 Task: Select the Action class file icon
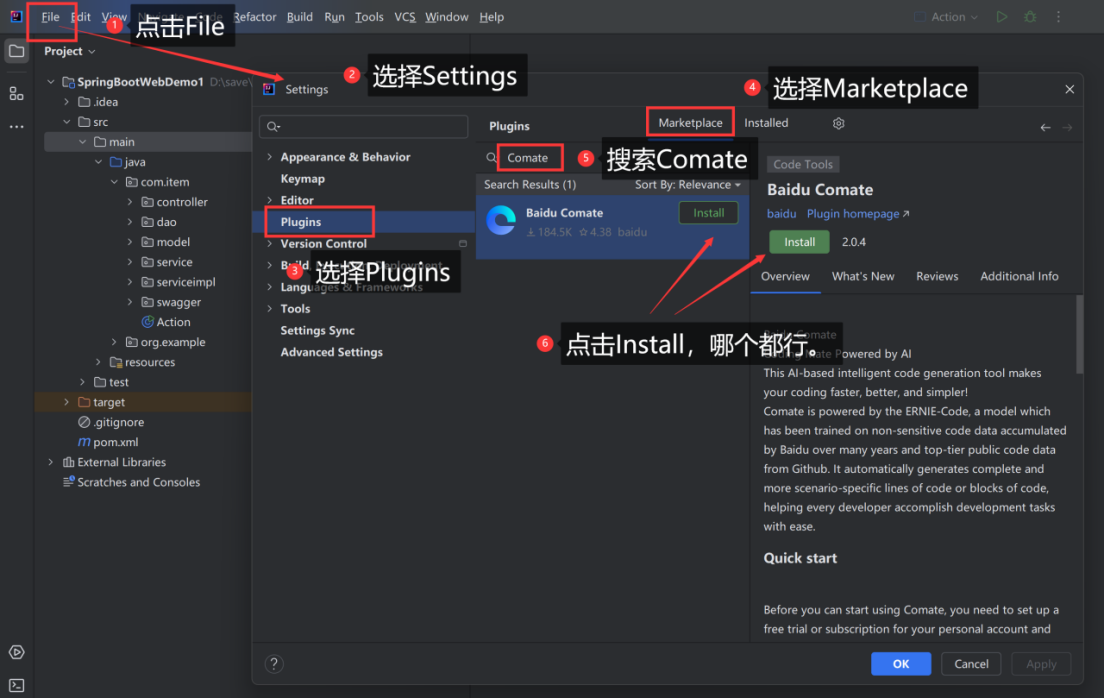point(148,322)
